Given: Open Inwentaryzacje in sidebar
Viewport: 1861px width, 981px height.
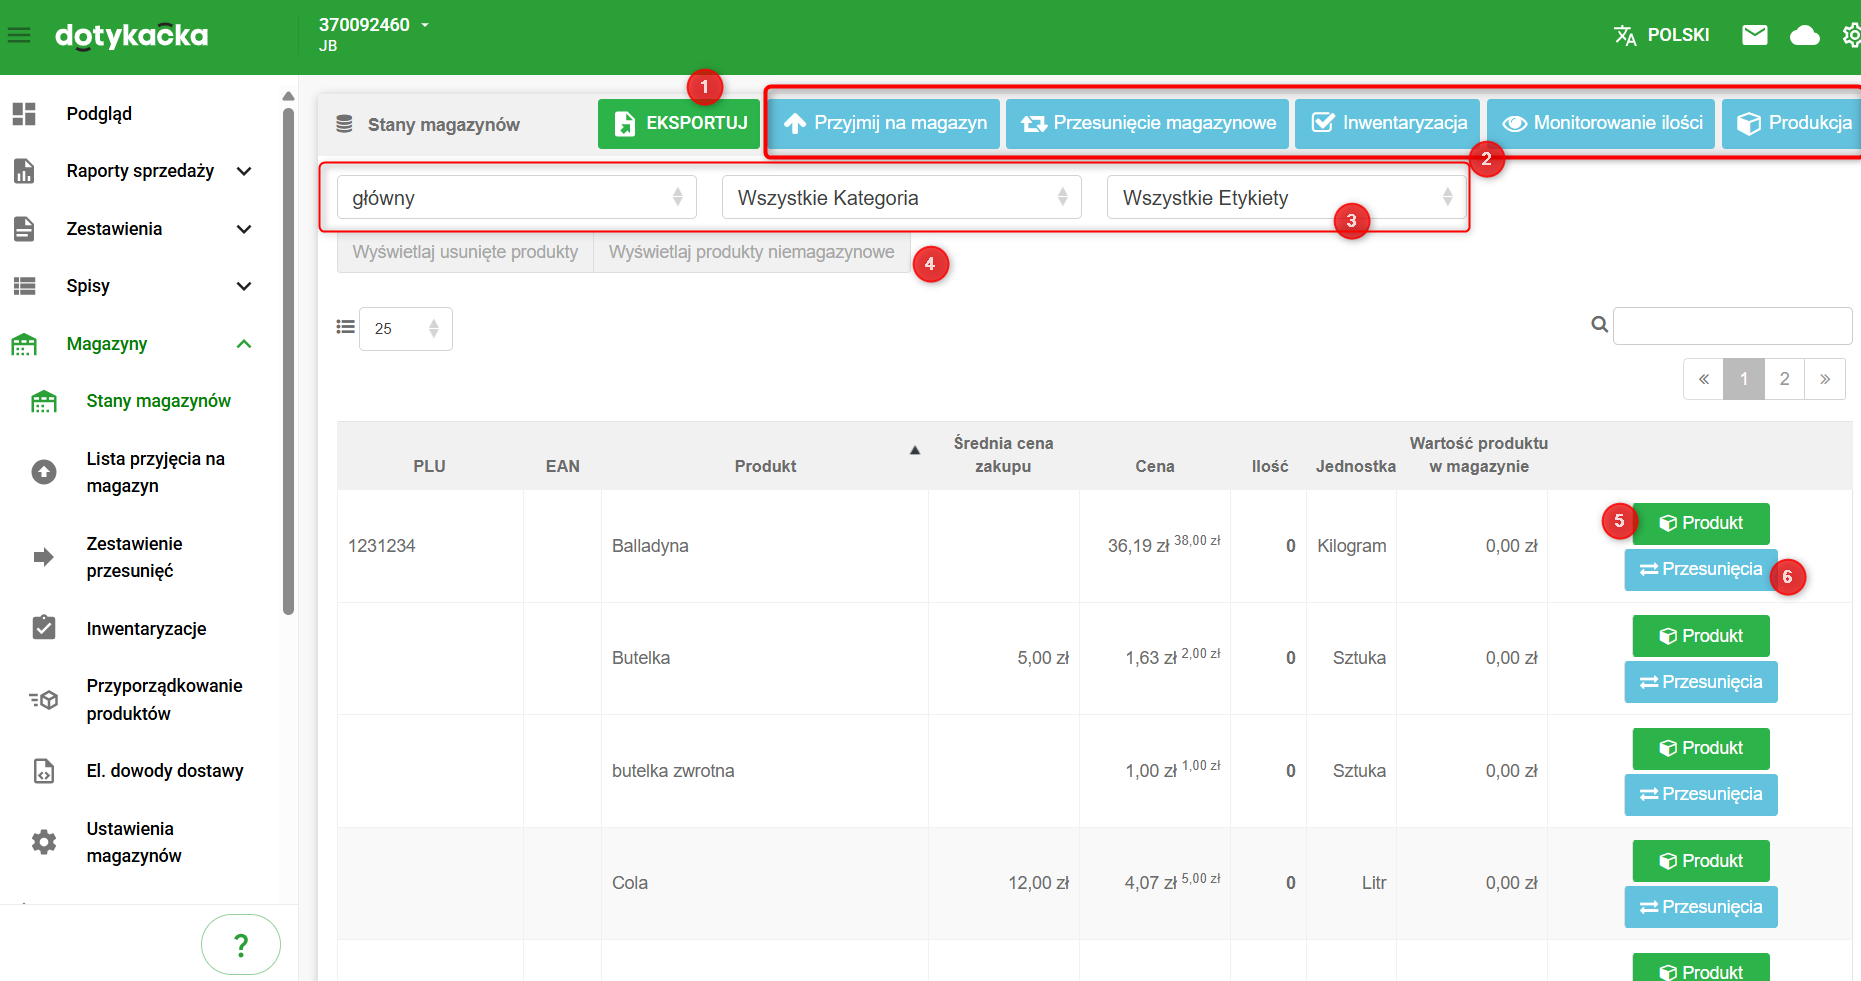Looking at the screenshot, I should (x=146, y=629).
